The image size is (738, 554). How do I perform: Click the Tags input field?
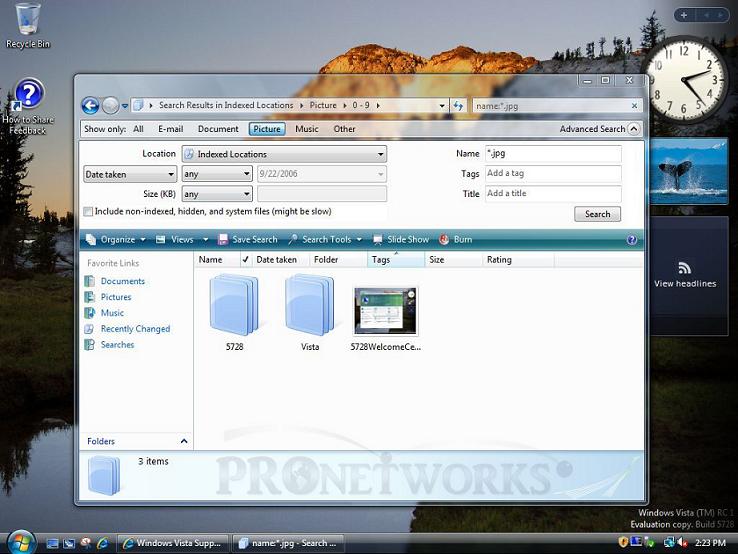(552, 174)
